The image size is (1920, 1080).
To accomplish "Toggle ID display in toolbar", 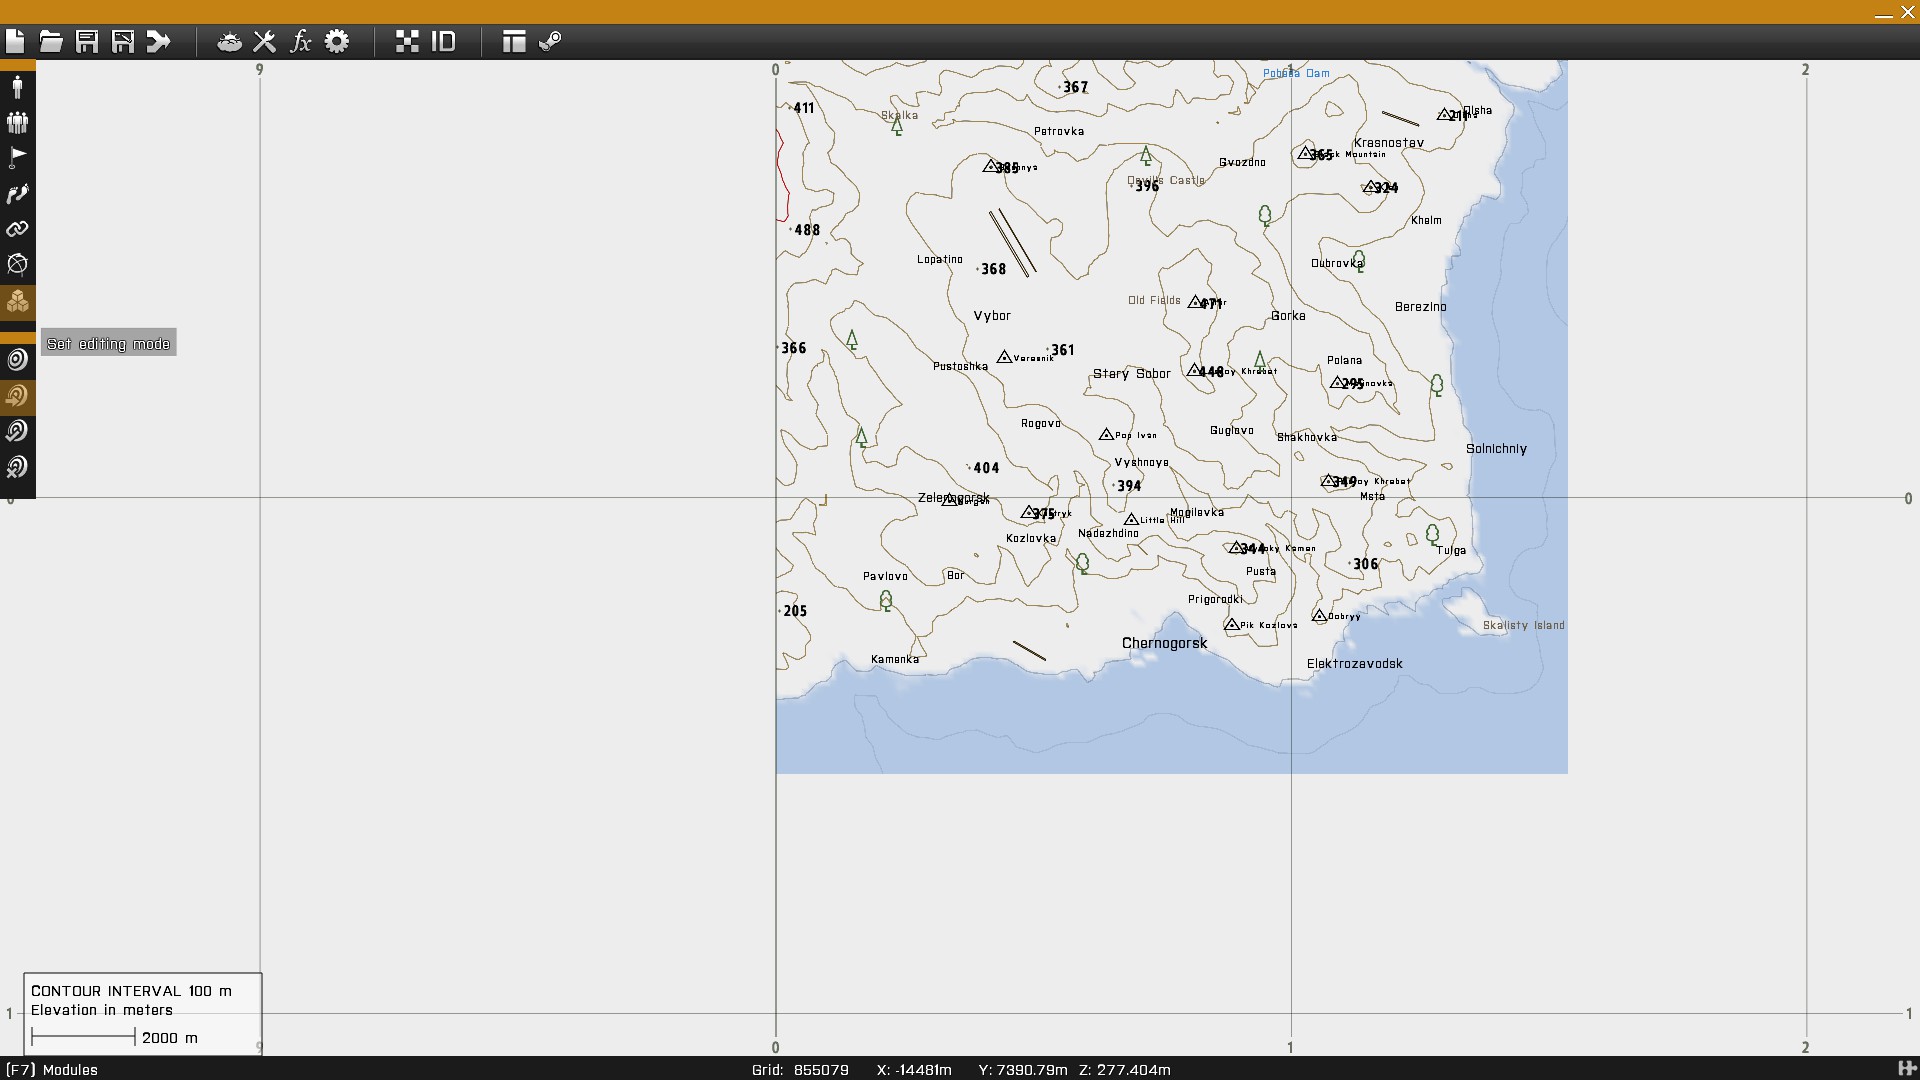I will [443, 41].
